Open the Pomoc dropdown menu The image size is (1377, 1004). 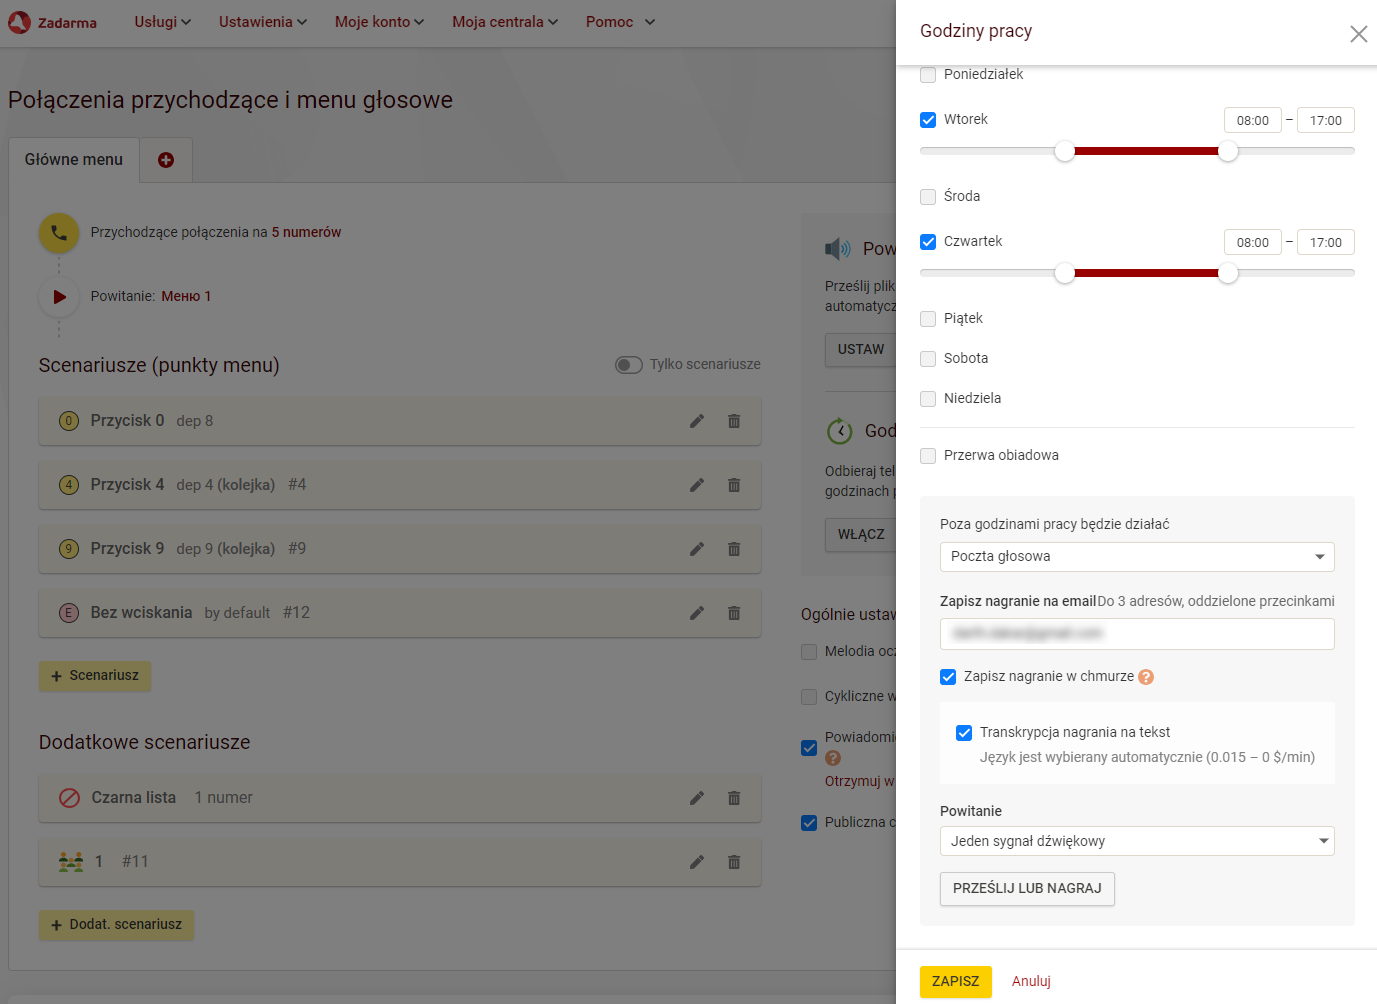tap(620, 22)
